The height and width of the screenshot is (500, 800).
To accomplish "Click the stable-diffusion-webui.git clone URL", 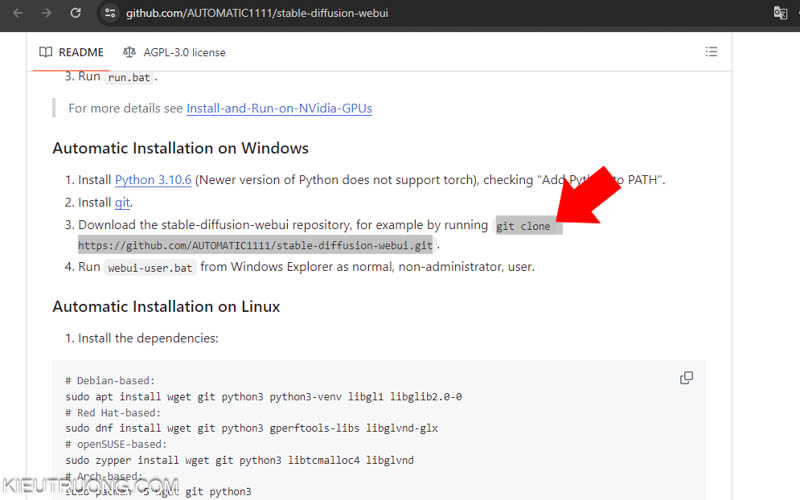I will pos(255,245).
